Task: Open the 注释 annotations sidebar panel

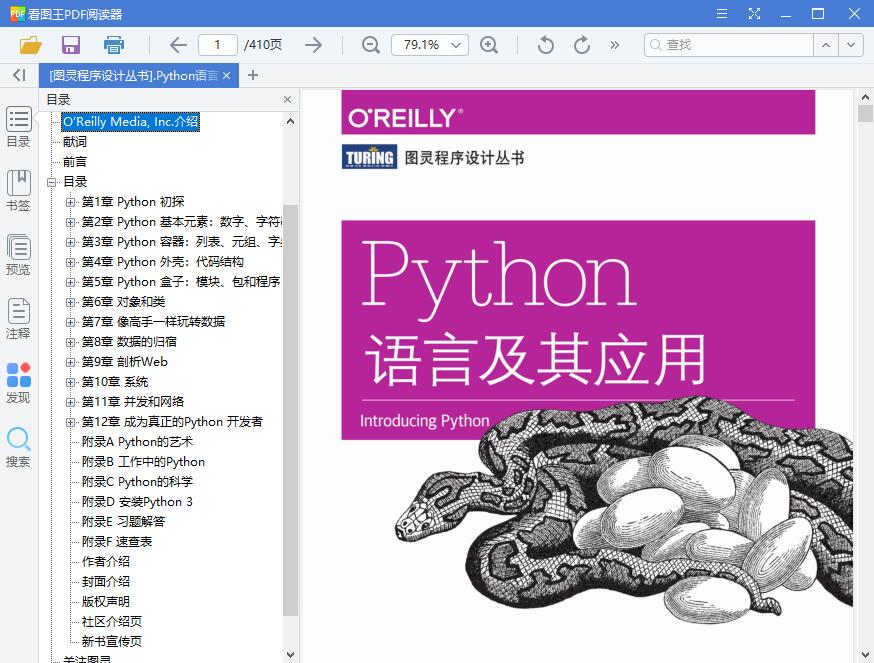Action: click(18, 319)
